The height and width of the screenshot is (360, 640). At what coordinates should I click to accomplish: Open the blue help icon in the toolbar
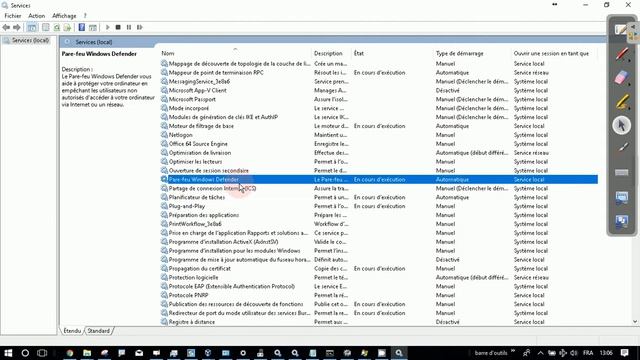click(x=82, y=27)
